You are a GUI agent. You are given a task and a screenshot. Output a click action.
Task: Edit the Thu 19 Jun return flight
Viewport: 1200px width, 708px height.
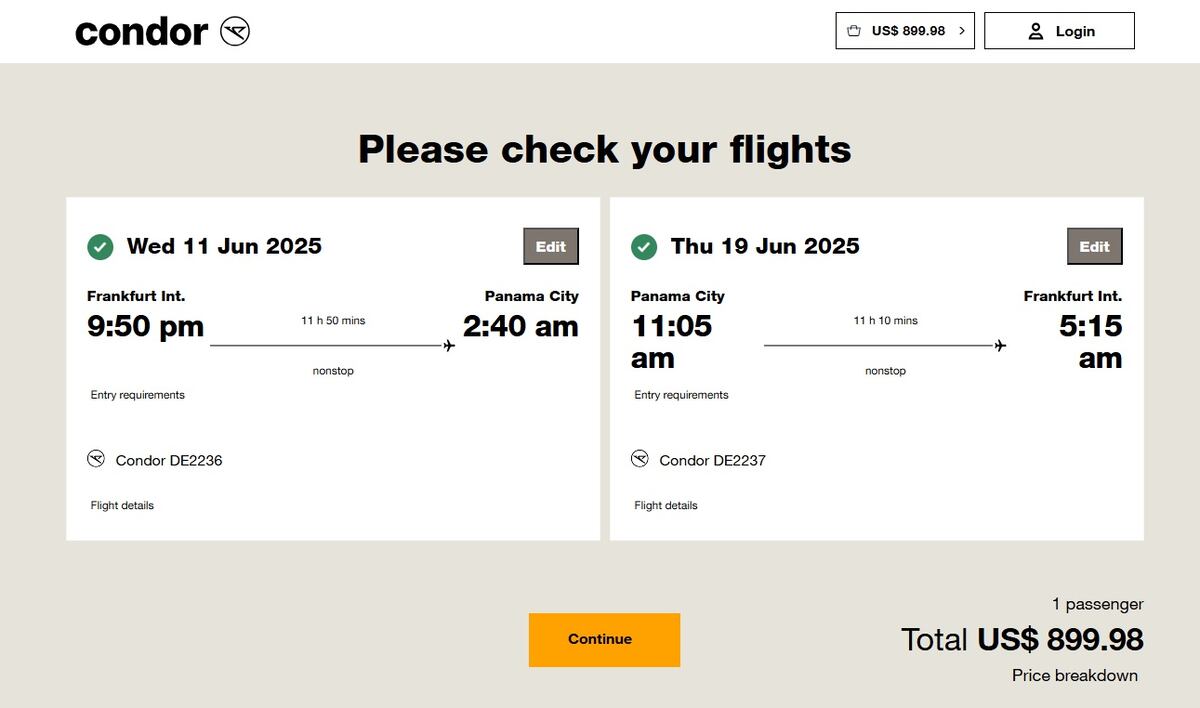tap(1094, 247)
